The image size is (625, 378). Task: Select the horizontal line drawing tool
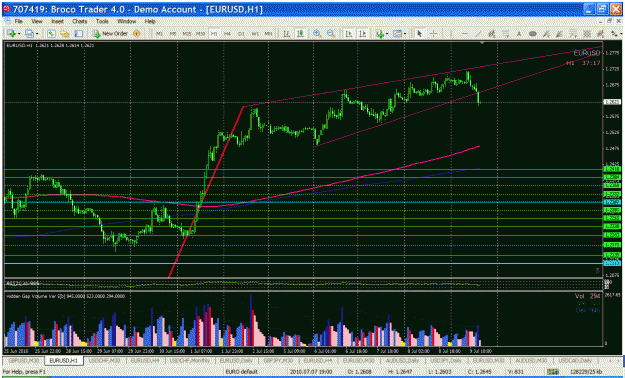[465, 34]
